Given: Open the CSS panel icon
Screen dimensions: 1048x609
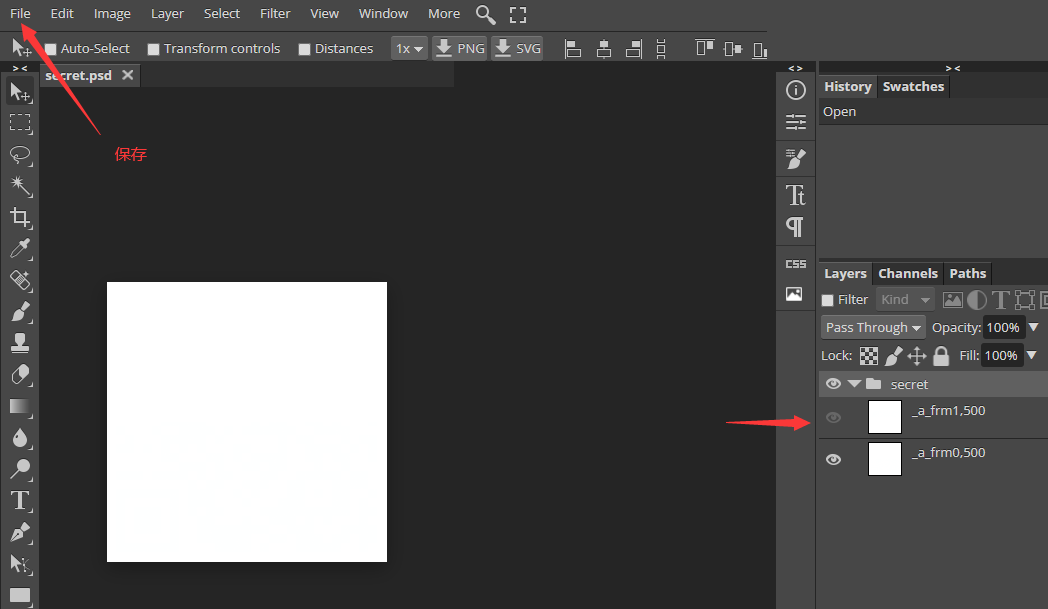Looking at the screenshot, I should [x=795, y=264].
